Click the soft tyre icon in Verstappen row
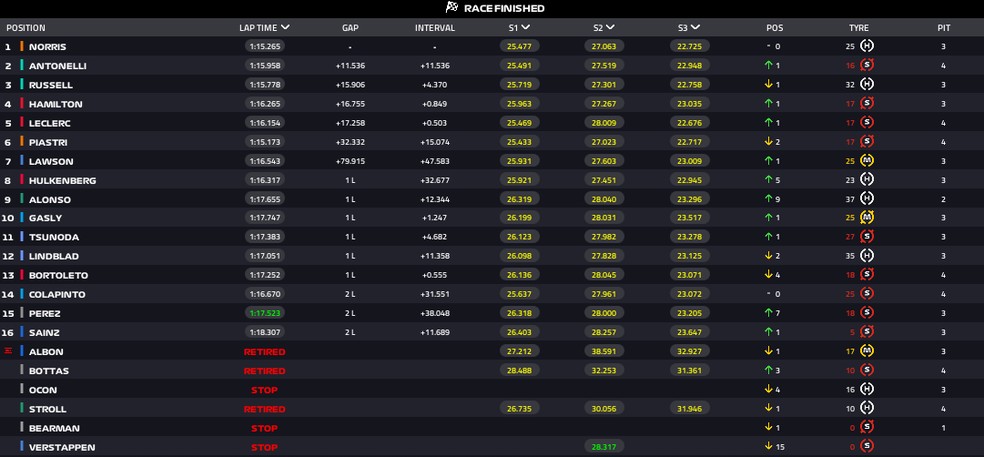984x457 pixels. tap(867, 446)
